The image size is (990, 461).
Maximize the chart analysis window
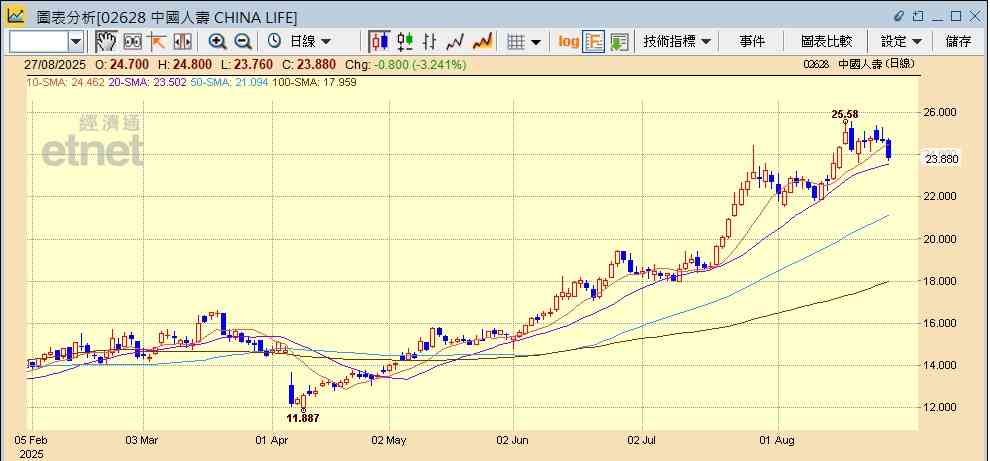[x=955, y=16]
